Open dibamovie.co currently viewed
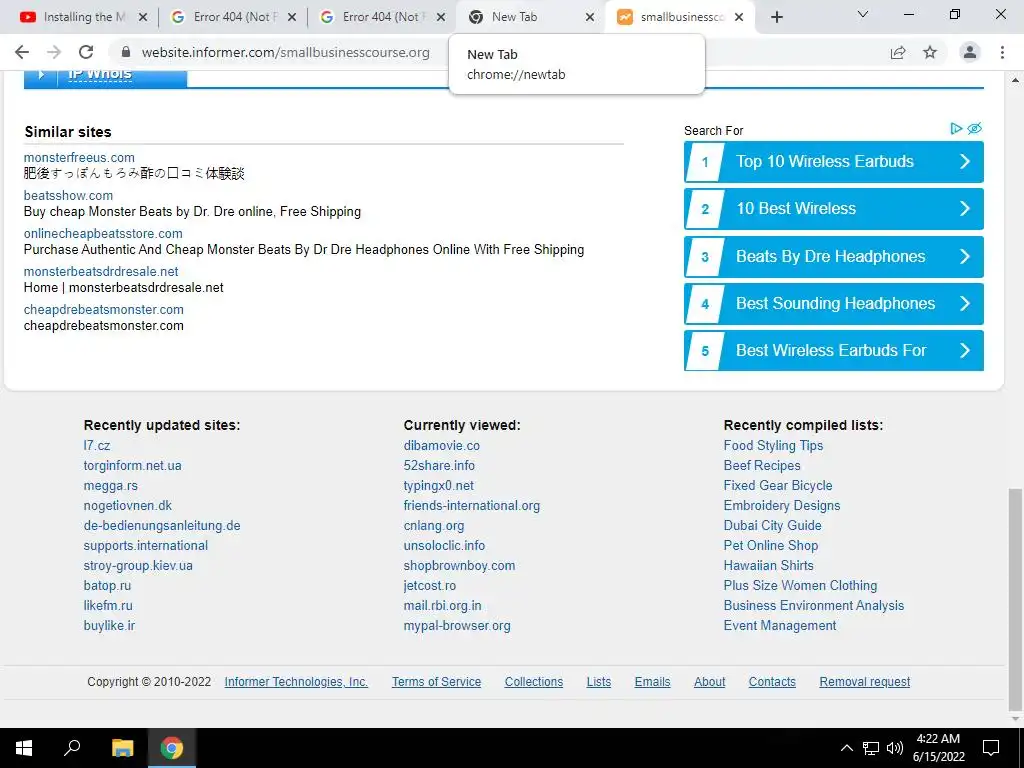 (x=441, y=445)
